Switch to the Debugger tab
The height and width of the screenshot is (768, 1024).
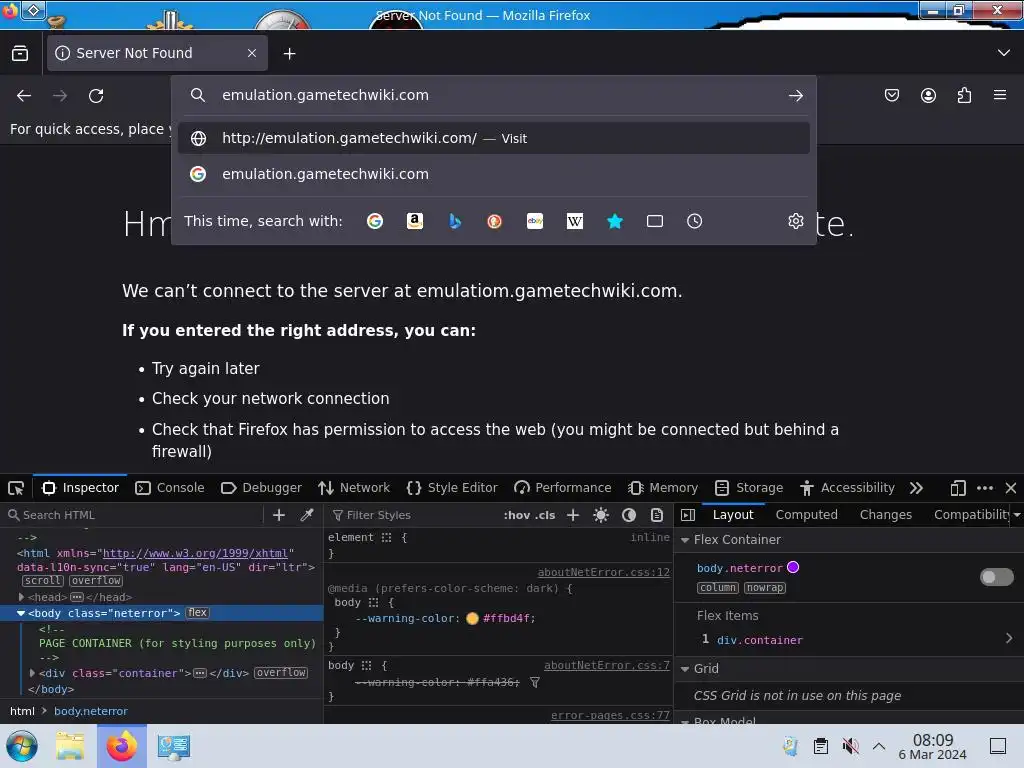click(x=261, y=488)
